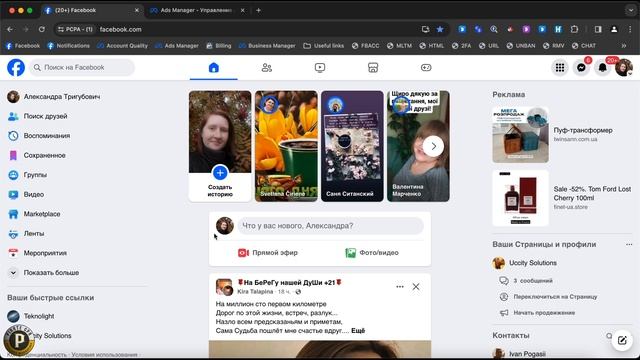This screenshot has height=360, width=640.
Task: Open the 'Business Manager' bookmark
Action: (267, 46)
